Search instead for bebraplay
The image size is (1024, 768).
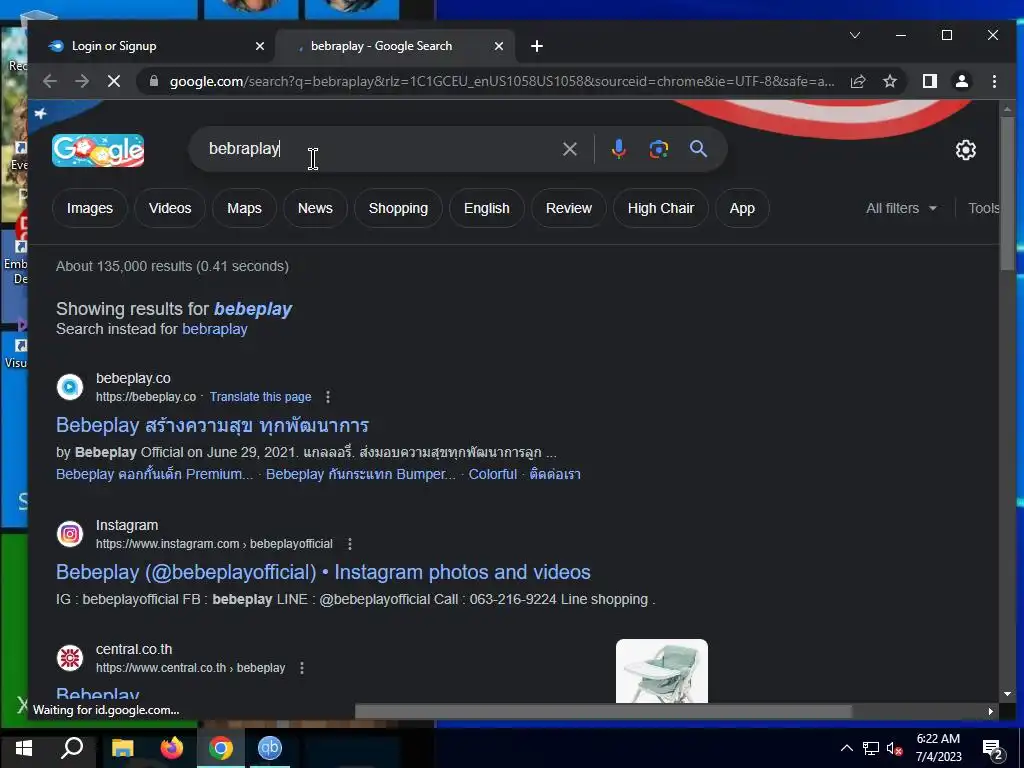click(x=214, y=329)
